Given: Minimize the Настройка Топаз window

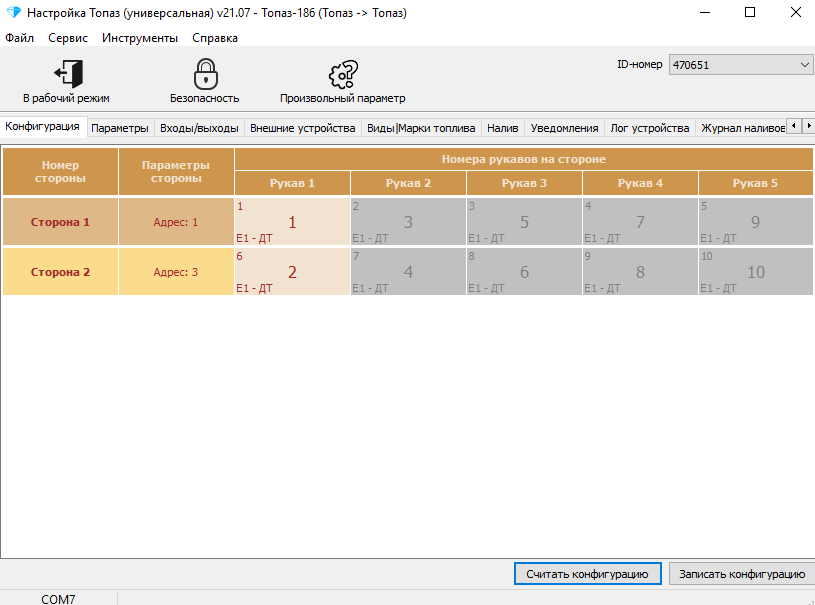Looking at the screenshot, I should [x=705, y=12].
